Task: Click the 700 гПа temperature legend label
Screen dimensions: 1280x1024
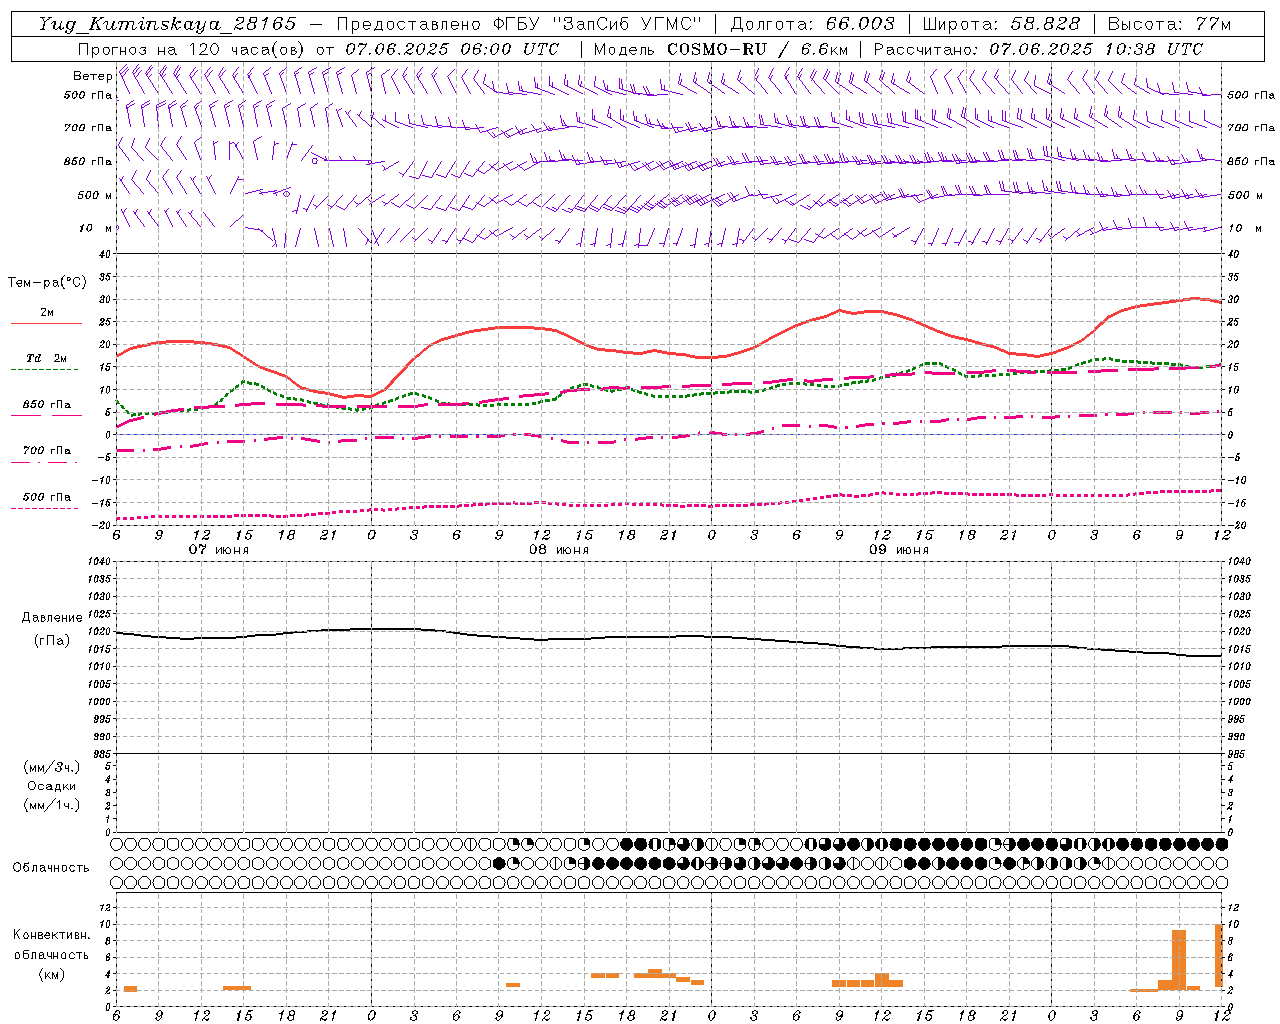Action: (x=47, y=451)
